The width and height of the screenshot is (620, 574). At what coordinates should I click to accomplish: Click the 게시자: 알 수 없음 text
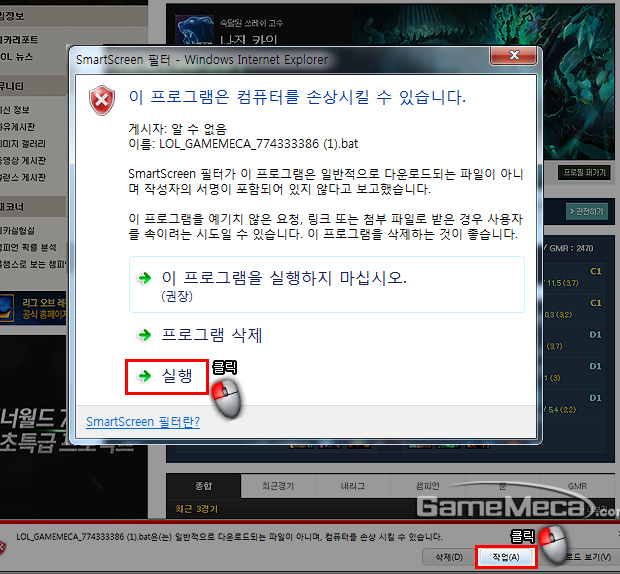coord(177,129)
